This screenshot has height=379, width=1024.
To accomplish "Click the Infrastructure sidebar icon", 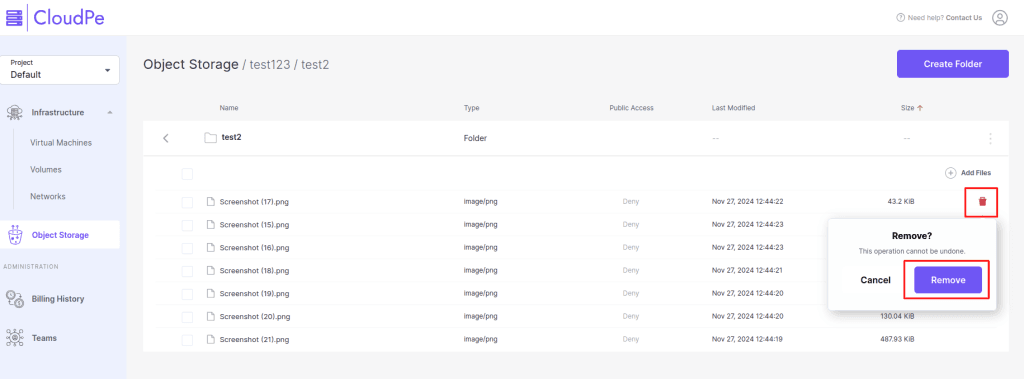I will (x=14, y=112).
